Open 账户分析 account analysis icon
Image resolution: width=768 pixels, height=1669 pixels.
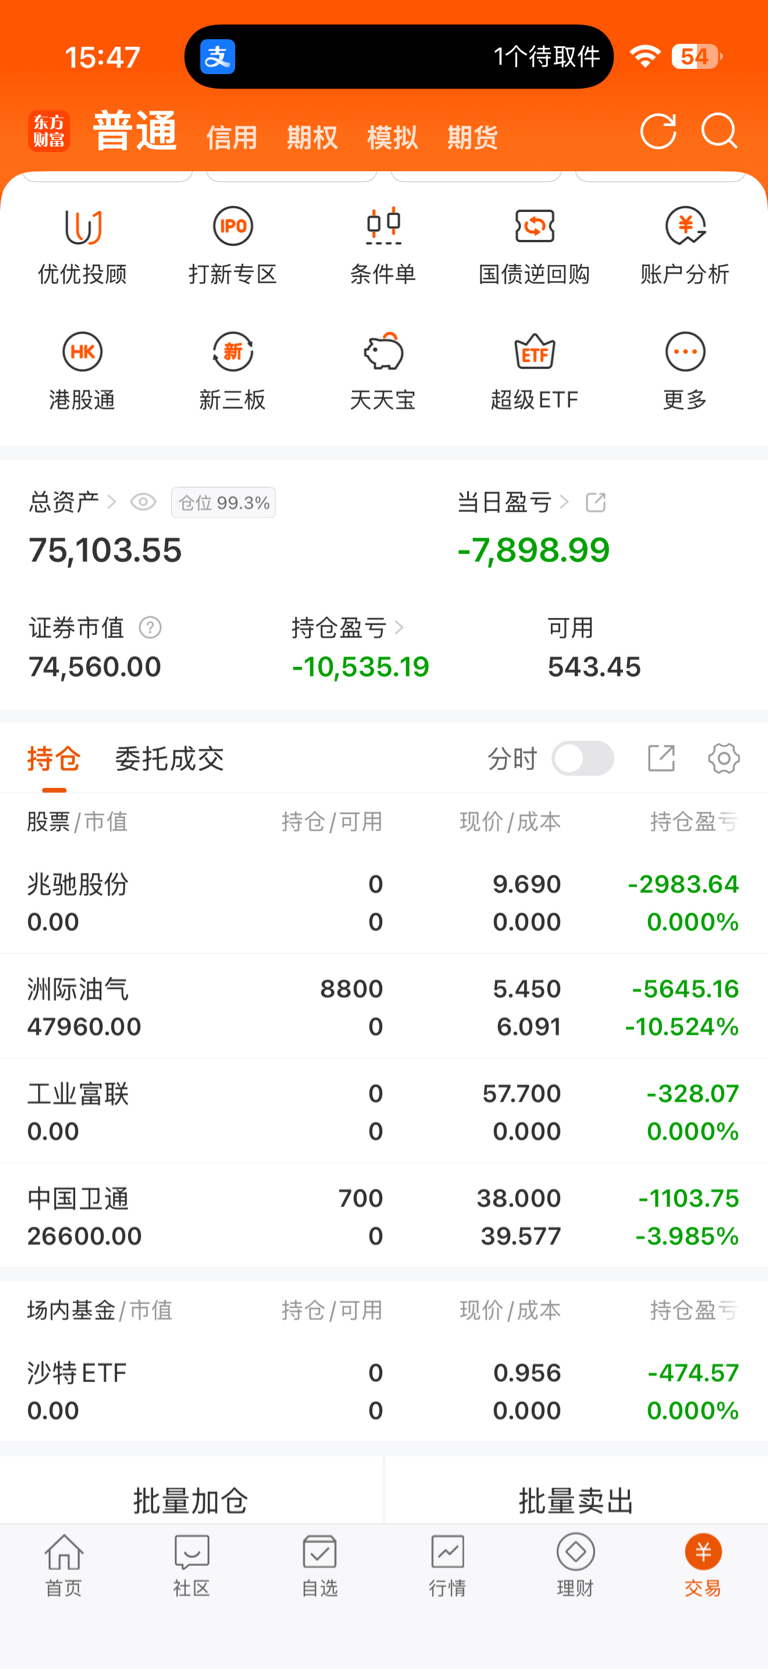(x=685, y=228)
